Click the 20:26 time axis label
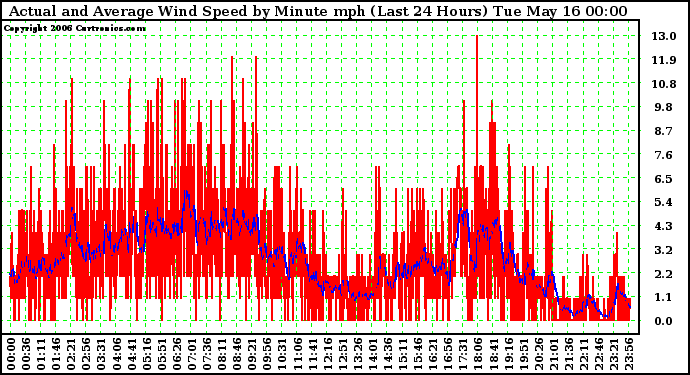This screenshot has width=690, height=375. pyautogui.click(x=538, y=354)
